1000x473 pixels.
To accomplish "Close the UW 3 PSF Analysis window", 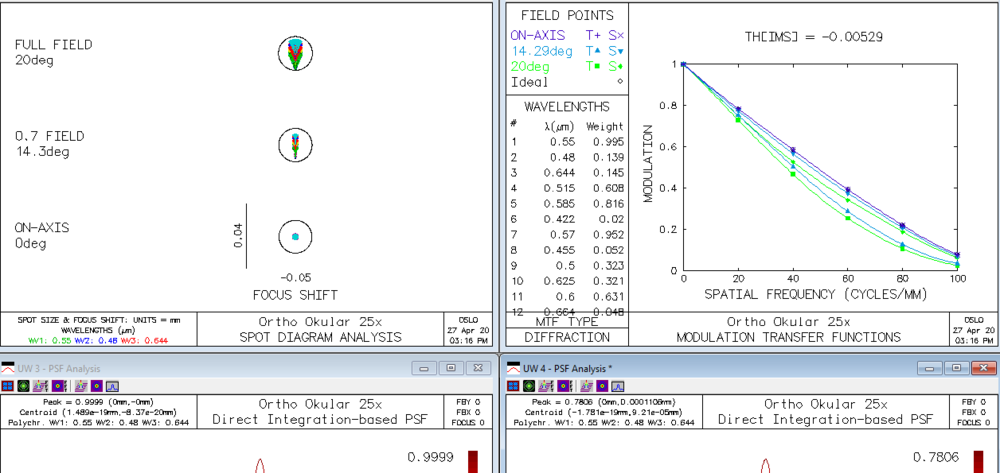I will [x=478, y=368].
